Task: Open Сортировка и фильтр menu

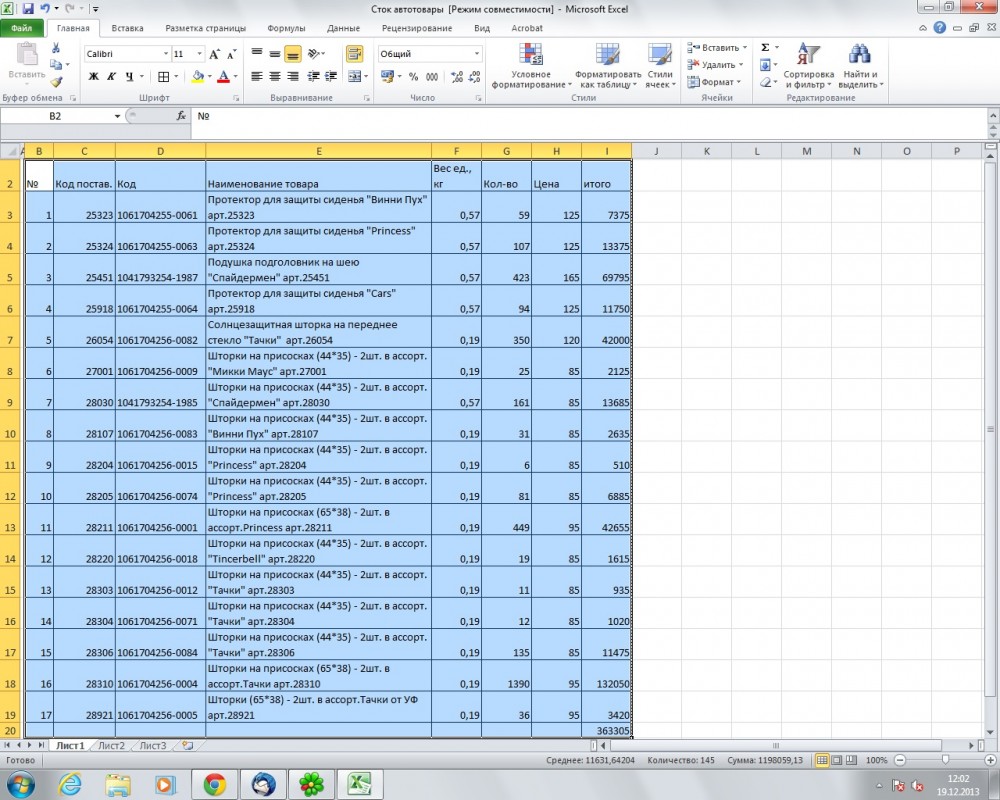Action: [809, 66]
